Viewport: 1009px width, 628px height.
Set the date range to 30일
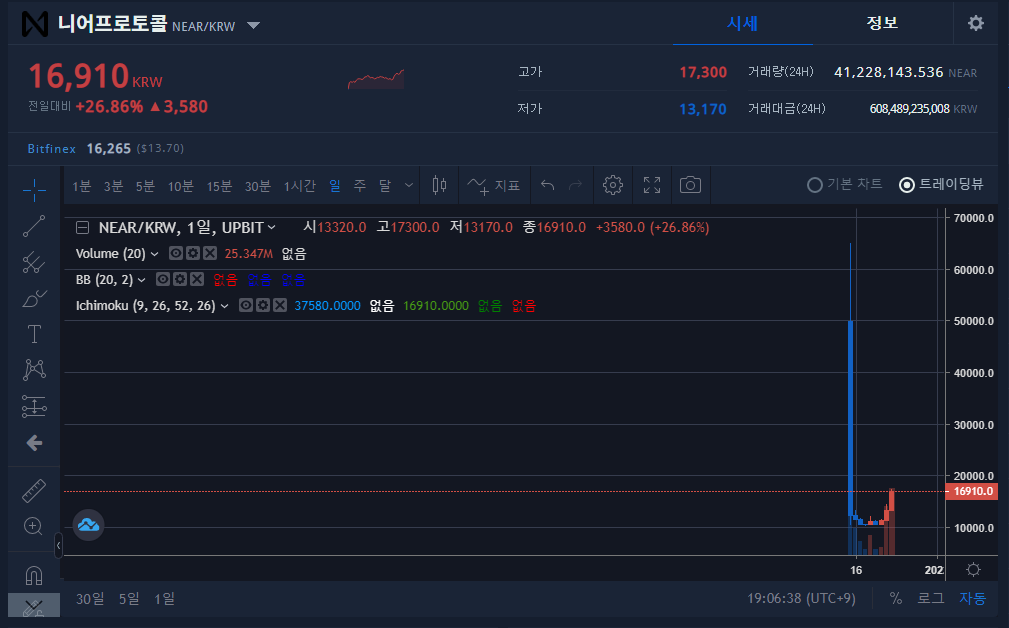click(x=90, y=598)
